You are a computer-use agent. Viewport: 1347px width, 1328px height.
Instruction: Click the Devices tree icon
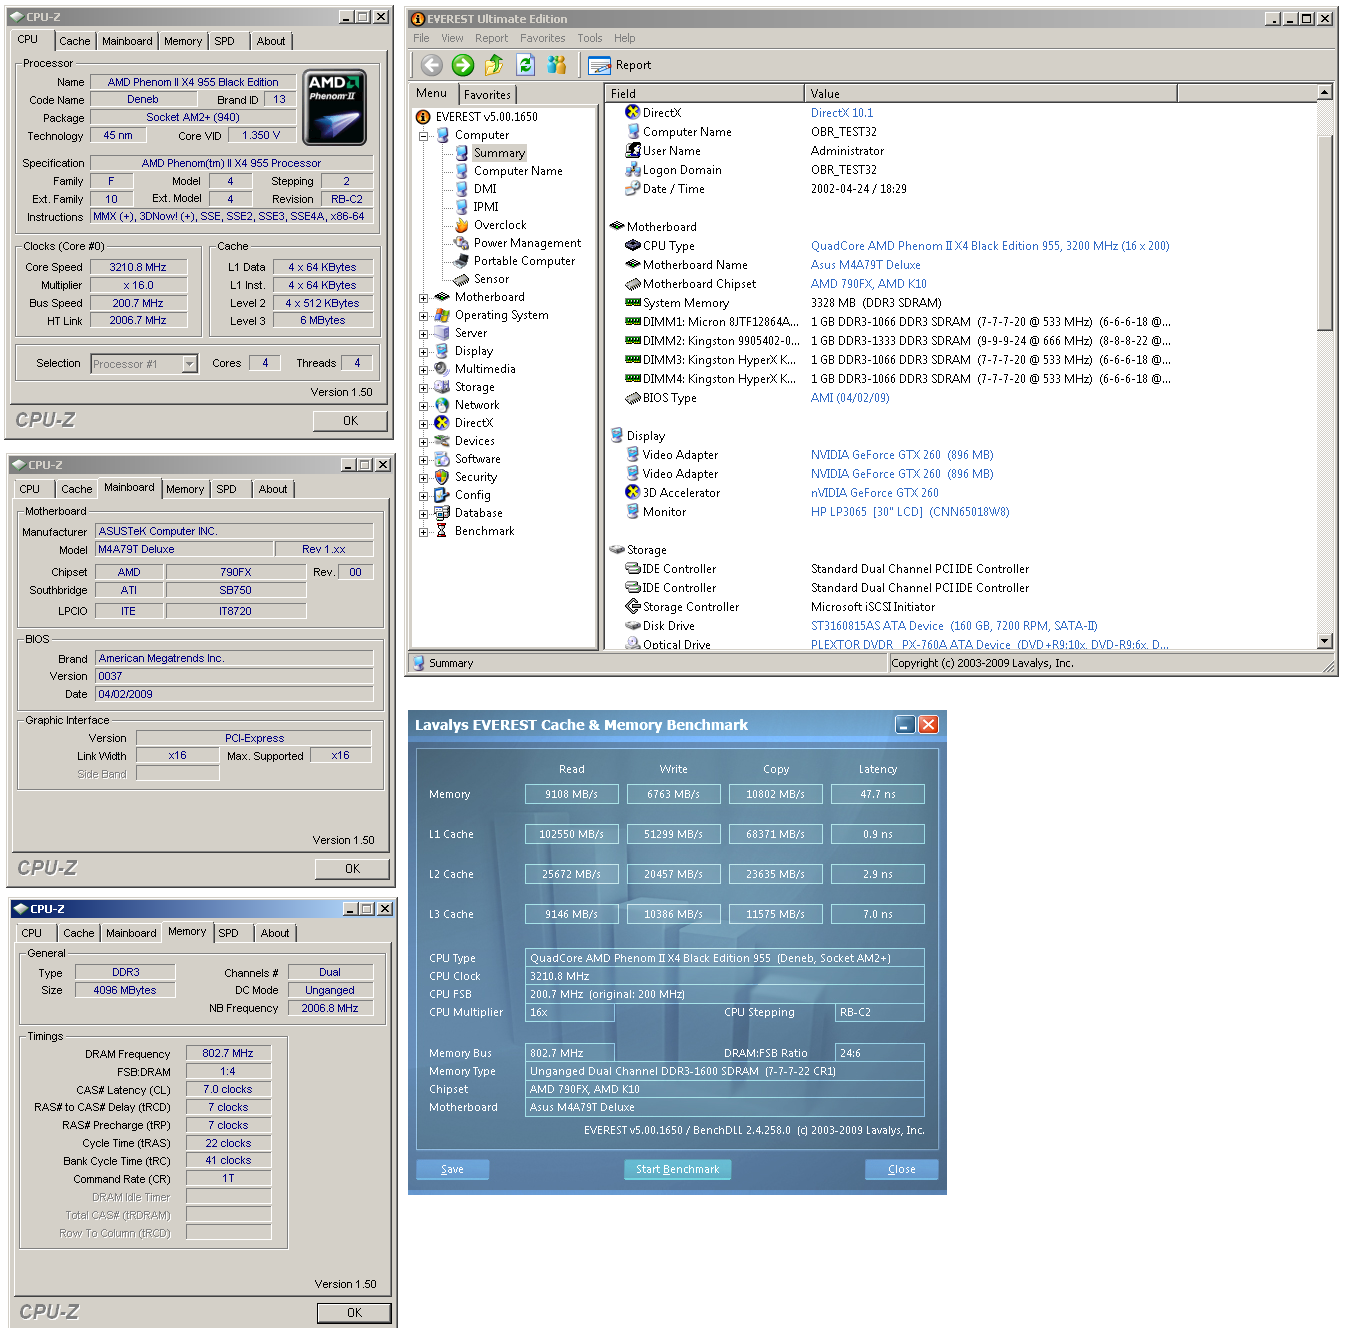(441, 441)
